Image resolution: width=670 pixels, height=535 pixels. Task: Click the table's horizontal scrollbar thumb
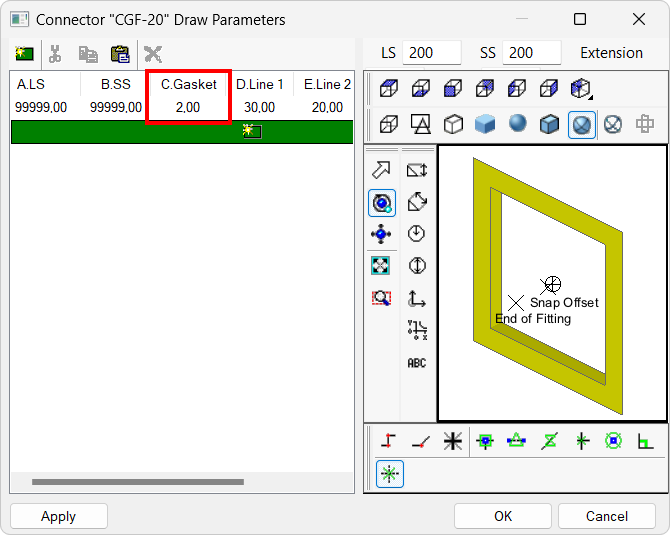click(x=138, y=482)
